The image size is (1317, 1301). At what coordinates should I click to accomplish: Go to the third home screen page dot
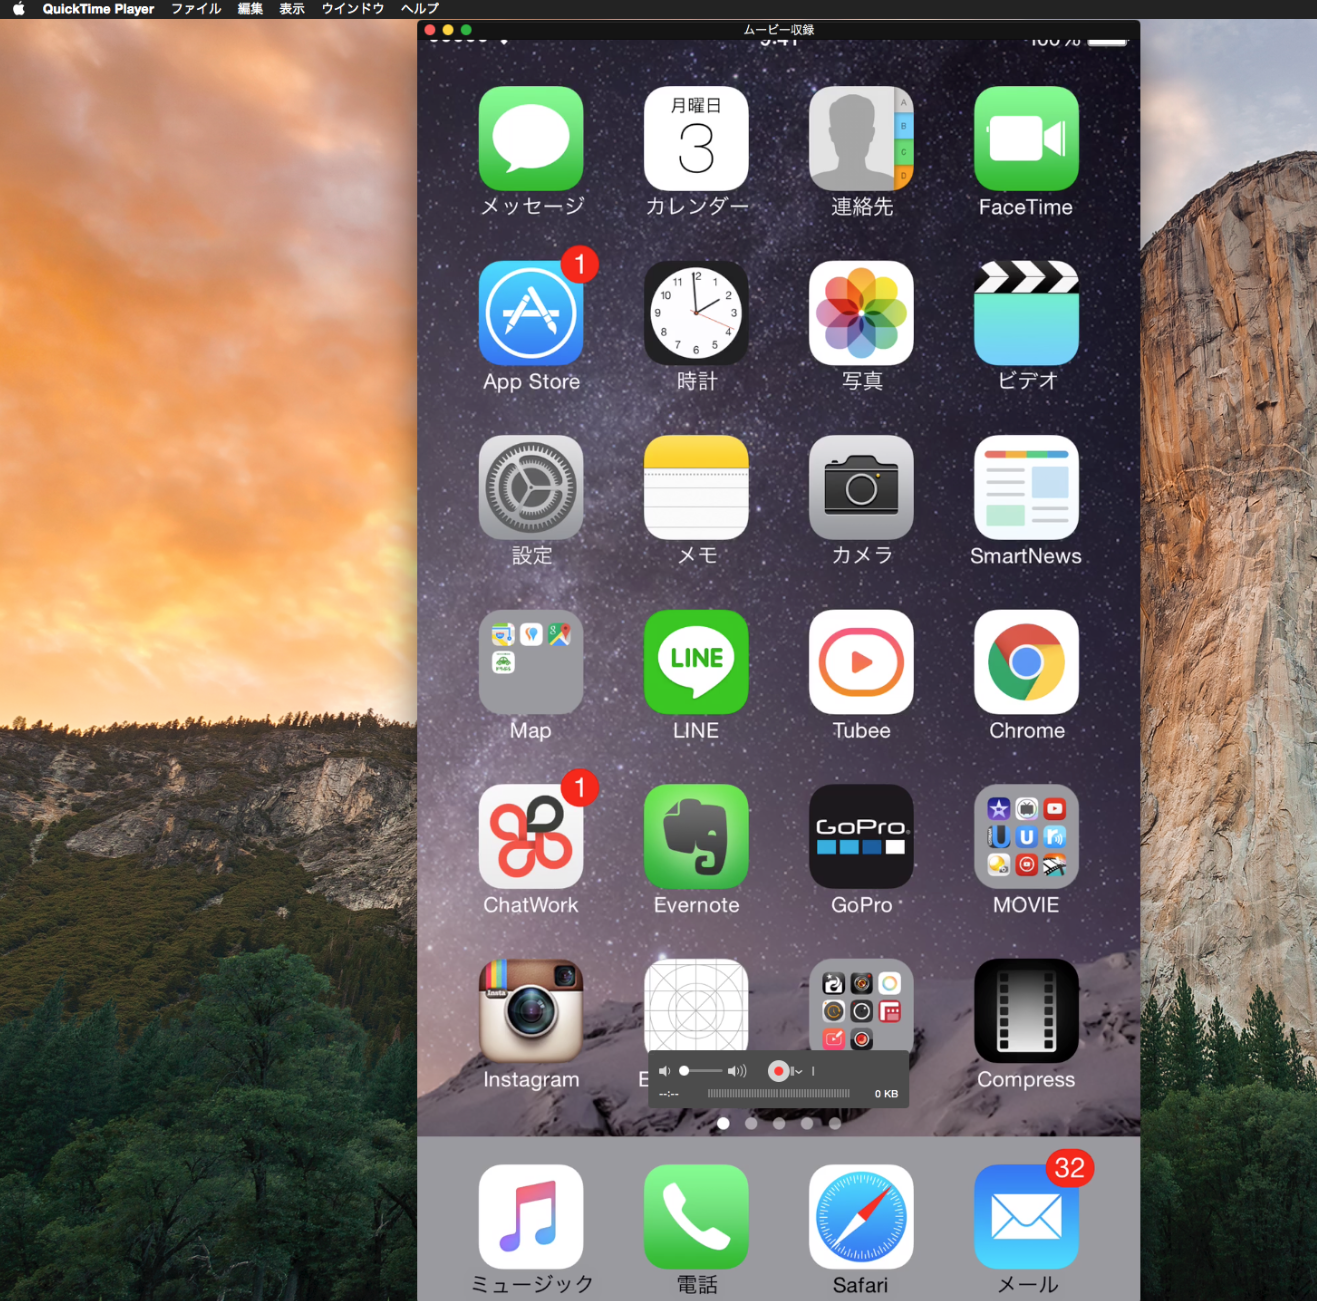click(x=779, y=1123)
